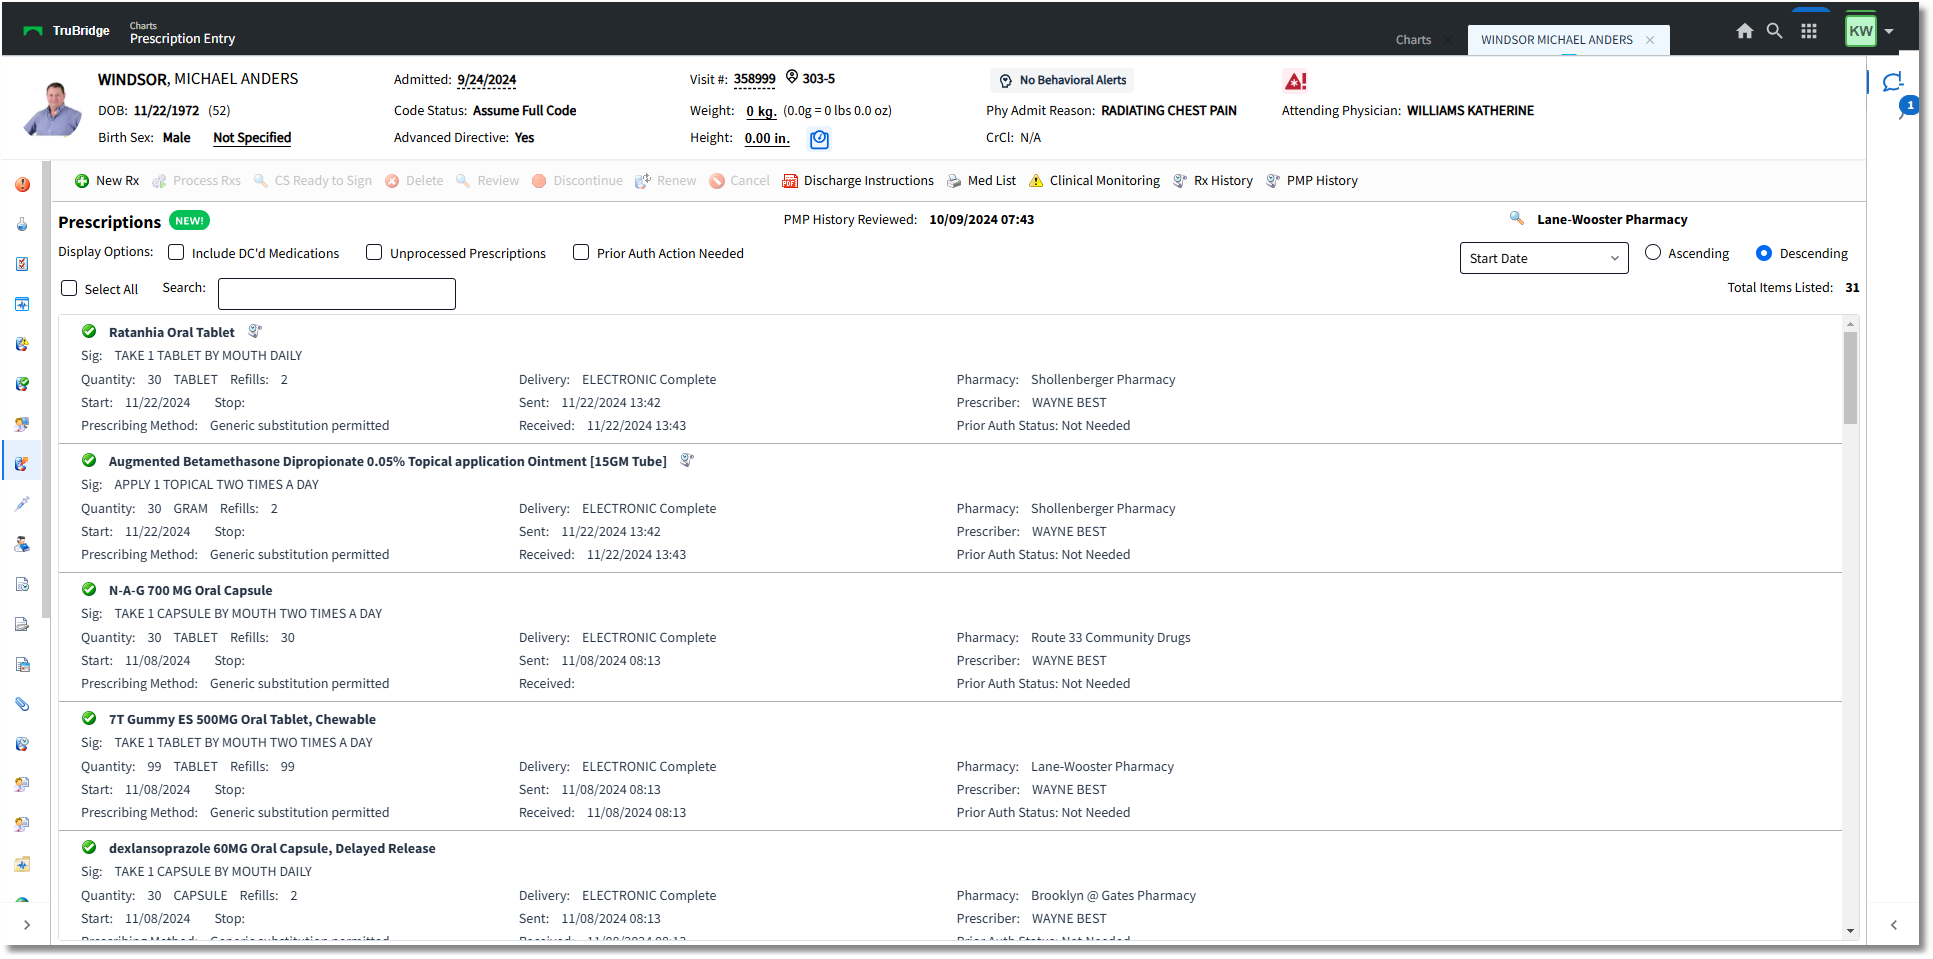Click Review toolbar item

487,181
